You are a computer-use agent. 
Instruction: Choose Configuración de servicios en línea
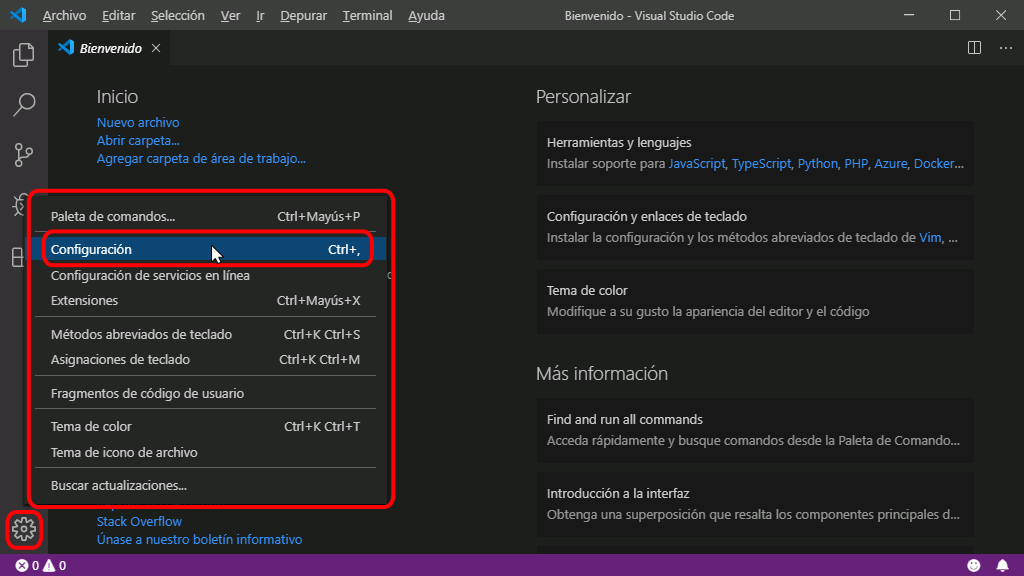point(205,275)
